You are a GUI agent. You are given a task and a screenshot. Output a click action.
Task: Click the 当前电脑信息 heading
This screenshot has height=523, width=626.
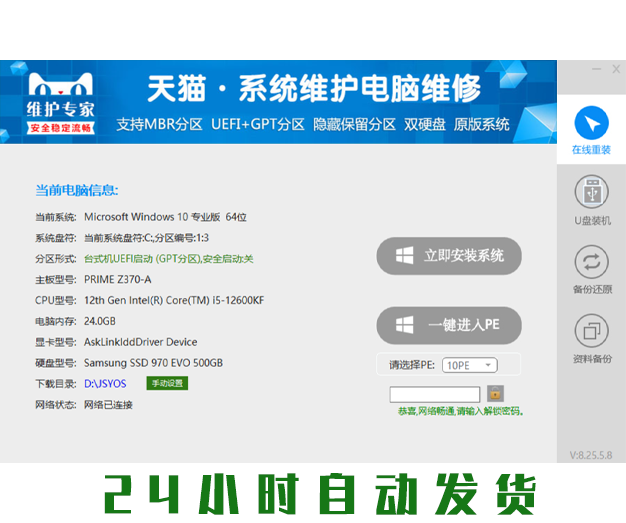(77, 190)
